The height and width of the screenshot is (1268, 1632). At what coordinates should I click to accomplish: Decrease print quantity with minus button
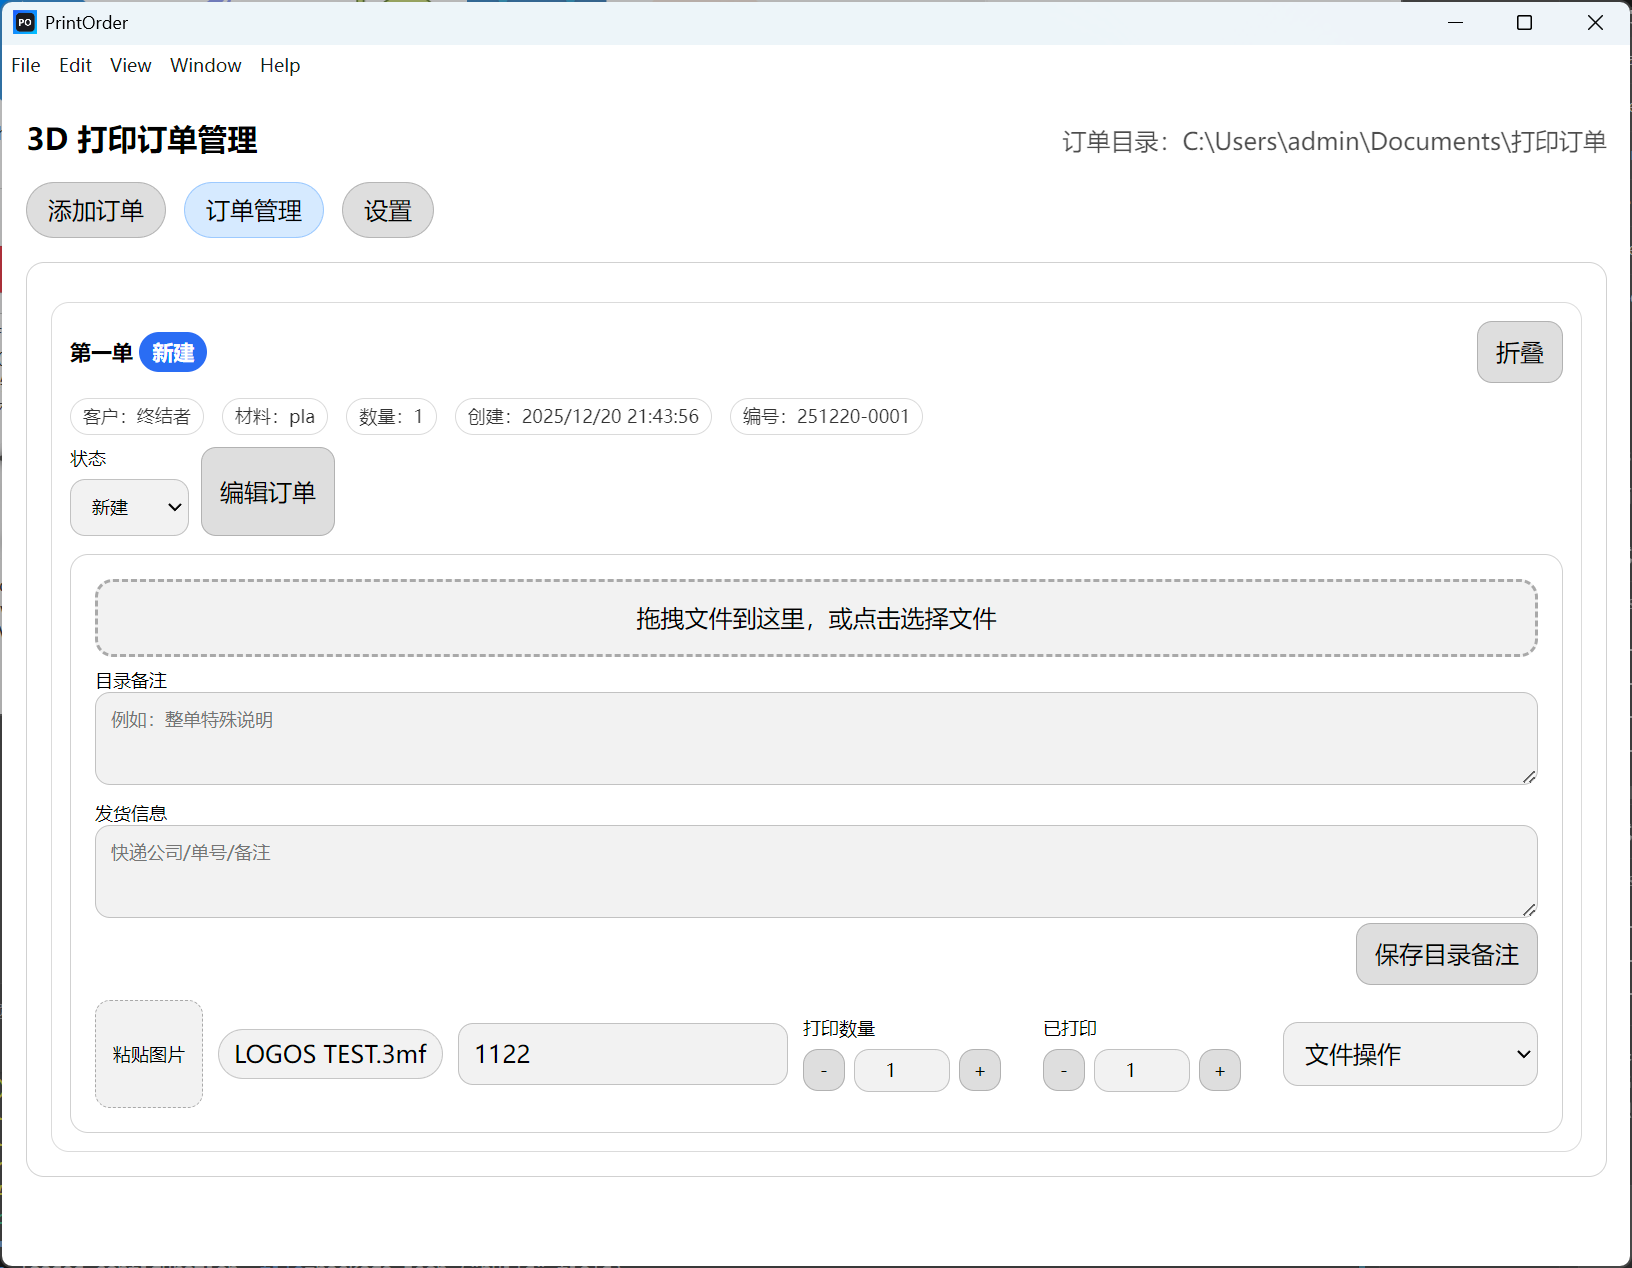tap(823, 1070)
